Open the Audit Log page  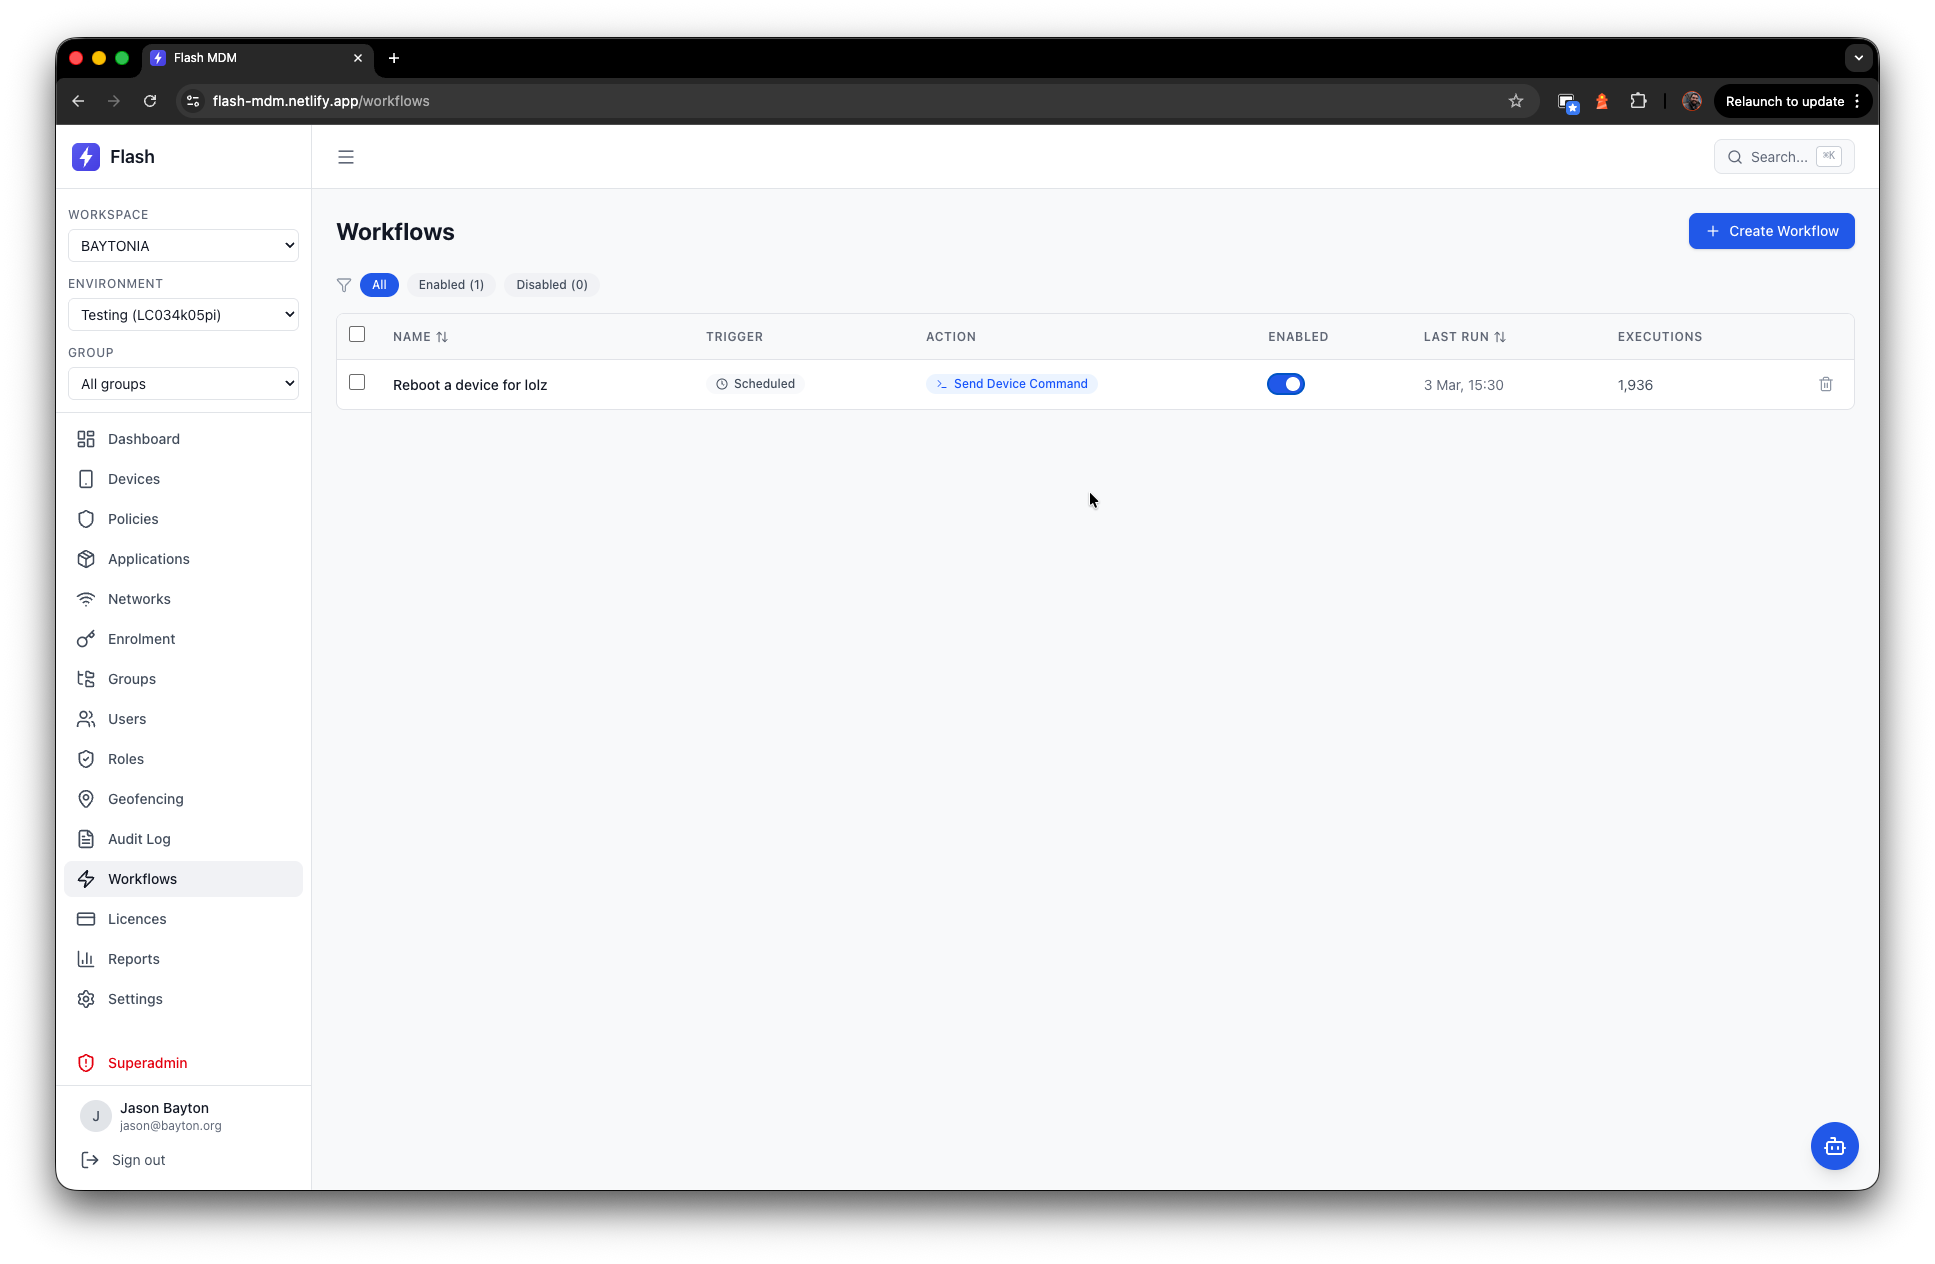[139, 839]
